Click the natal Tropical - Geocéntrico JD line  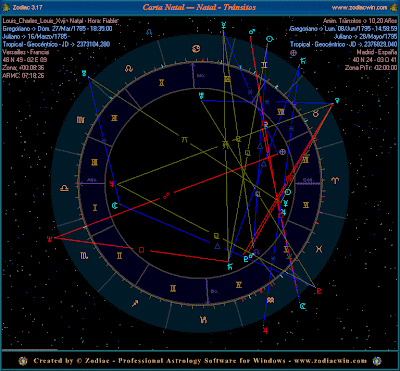point(56,44)
